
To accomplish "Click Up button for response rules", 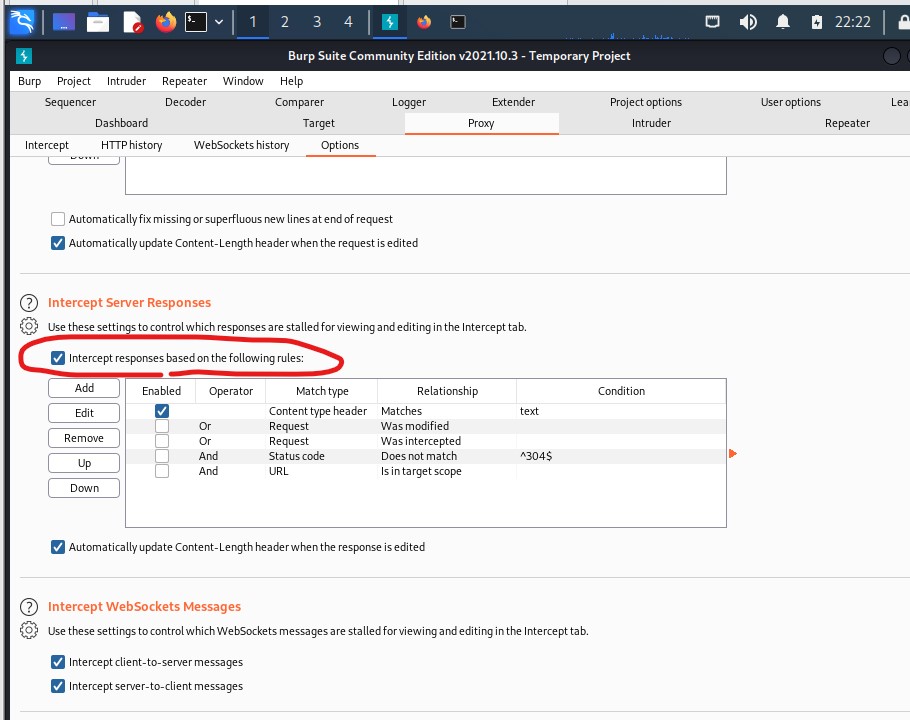I will click(x=84, y=463).
